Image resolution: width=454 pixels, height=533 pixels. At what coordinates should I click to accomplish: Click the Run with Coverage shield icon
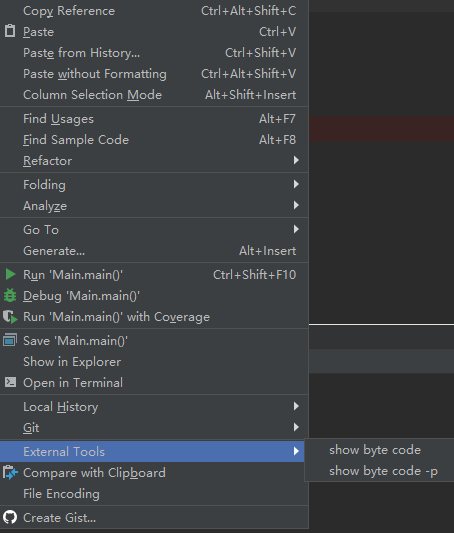coord(10,317)
